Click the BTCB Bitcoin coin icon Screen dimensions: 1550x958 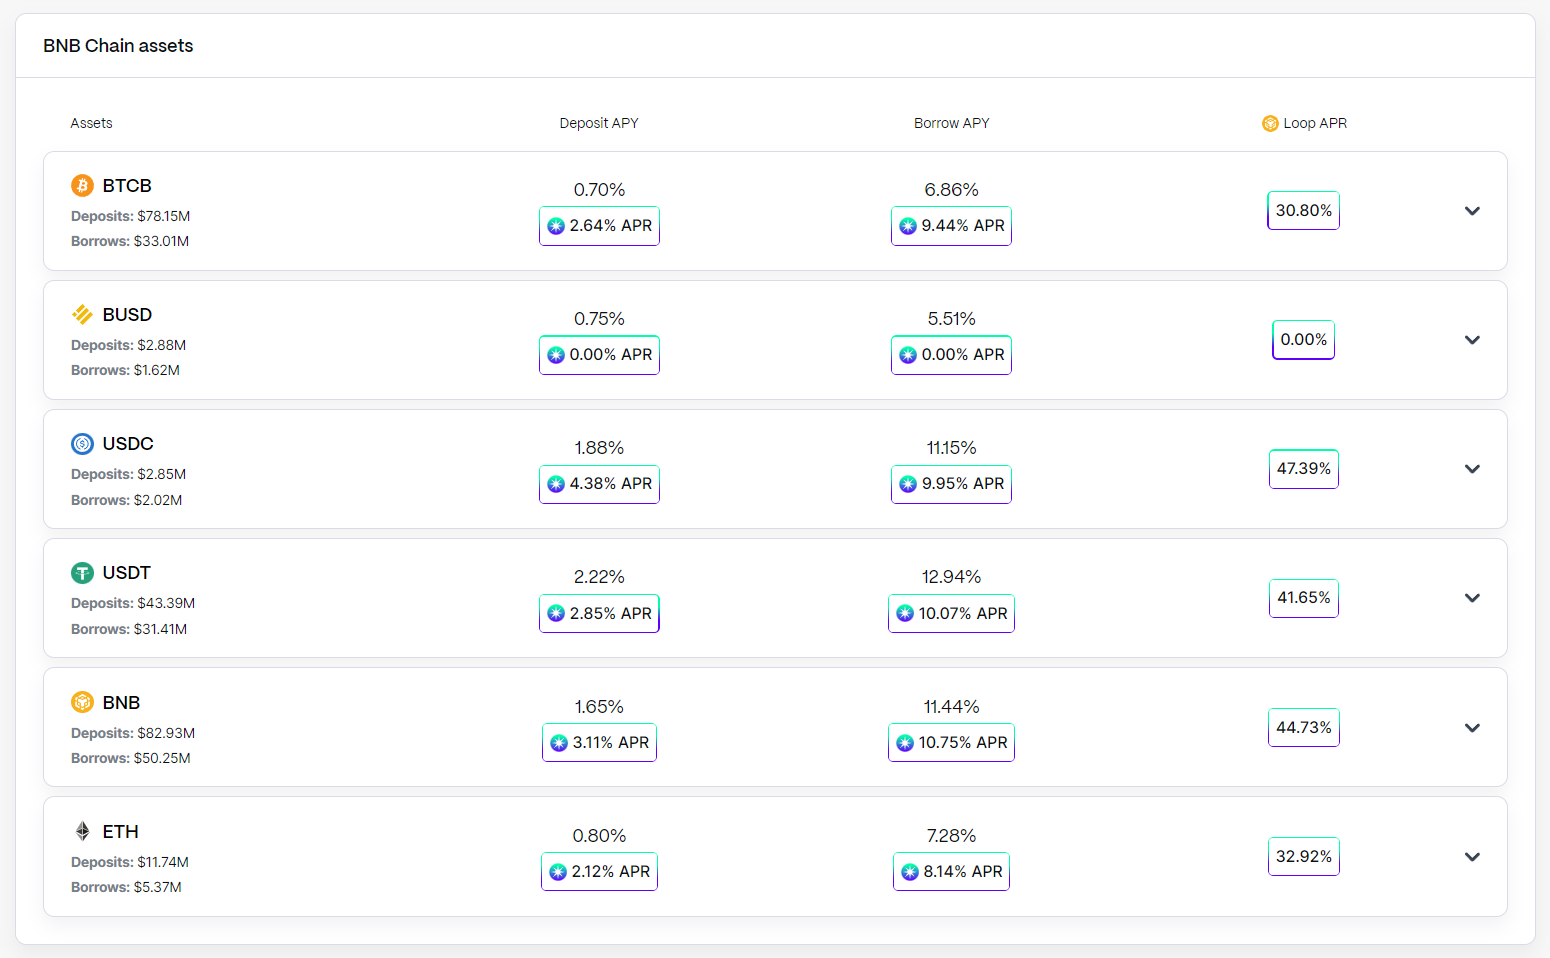coord(82,185)
